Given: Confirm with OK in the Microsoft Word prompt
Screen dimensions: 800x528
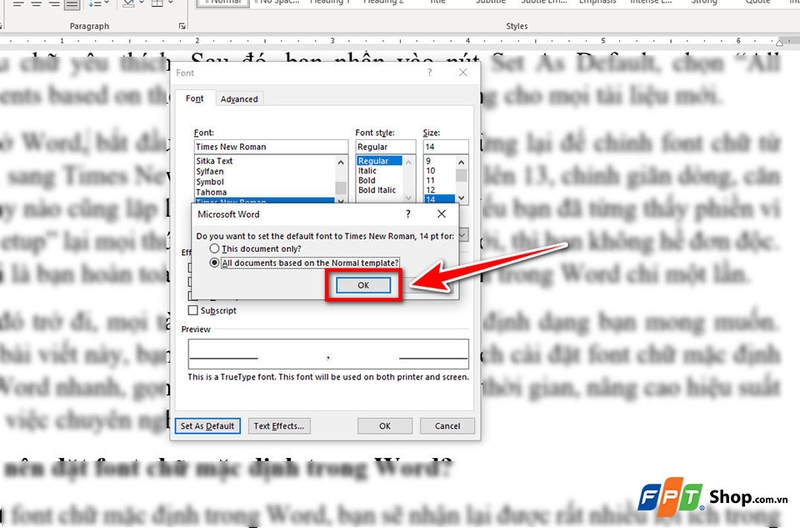Looking at the screenshot, I should (x=363, y=285).
